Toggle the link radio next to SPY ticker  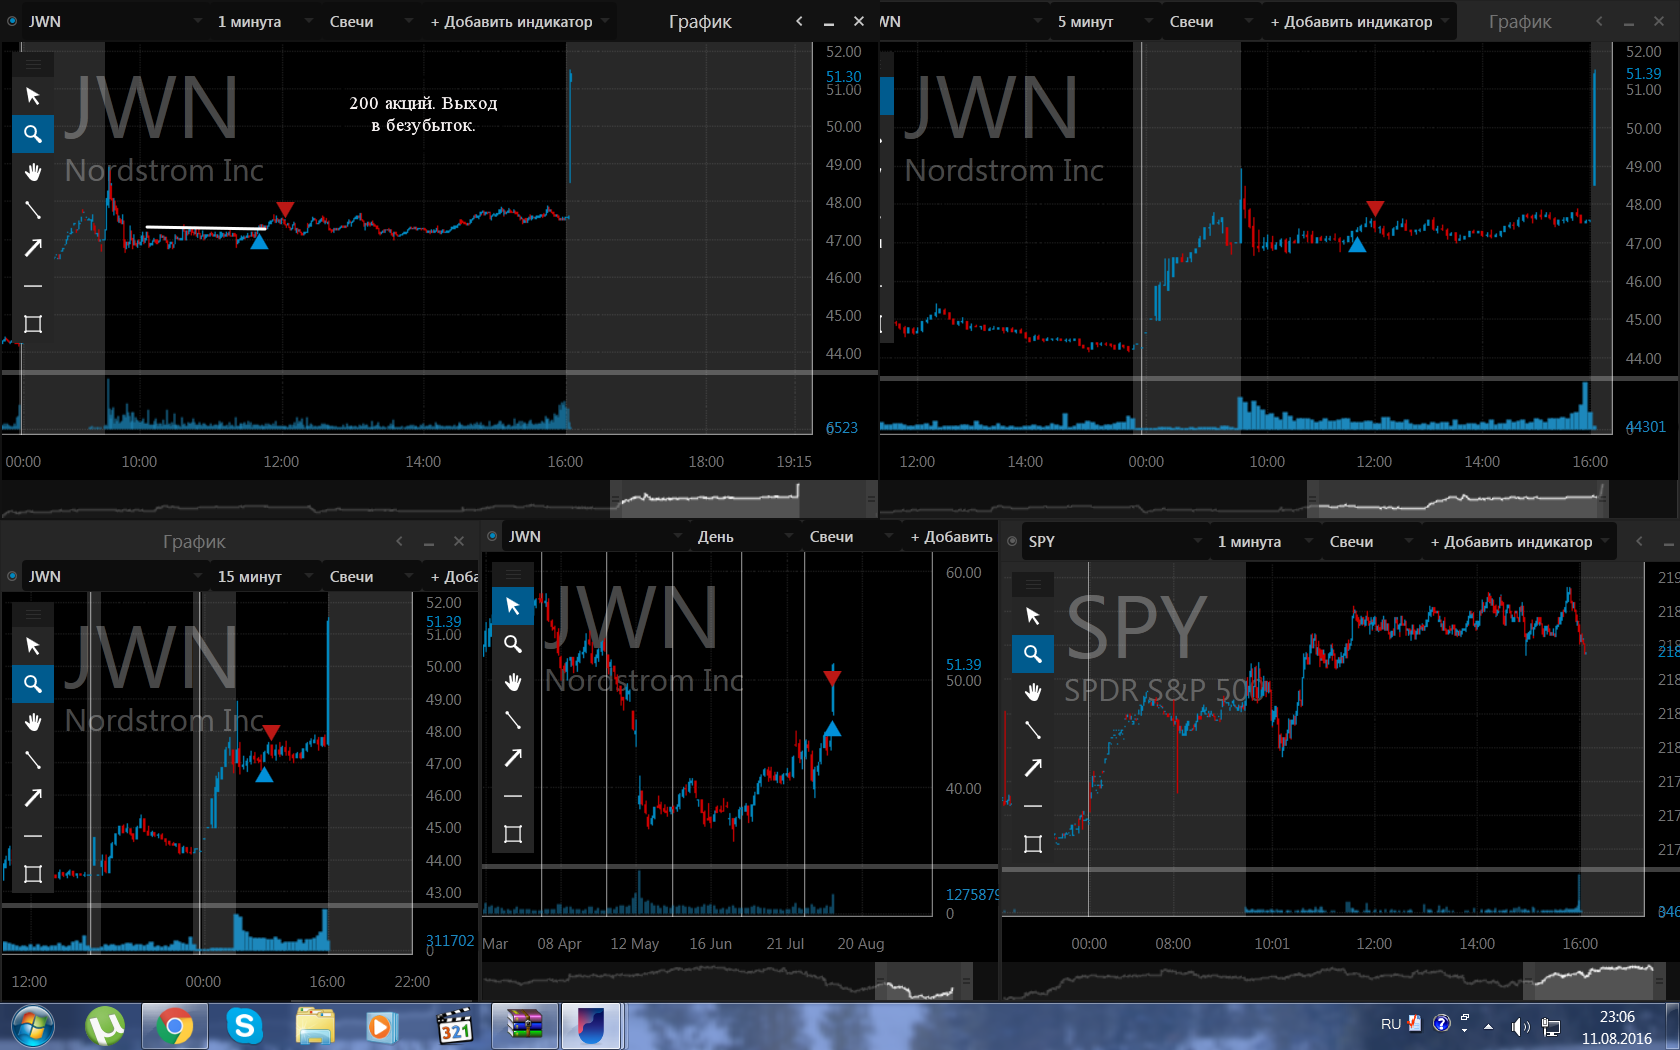[x=1012, y=541]
